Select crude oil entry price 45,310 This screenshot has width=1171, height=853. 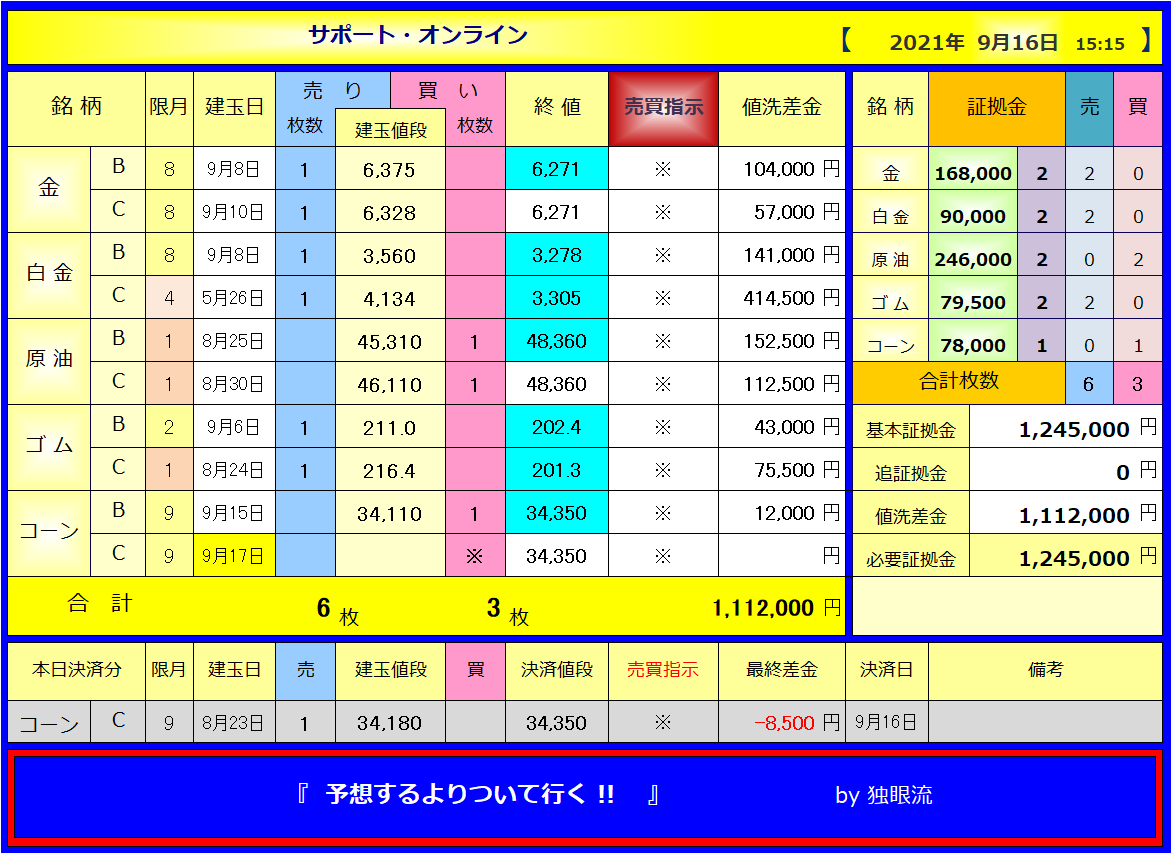[x=391, y=341]
